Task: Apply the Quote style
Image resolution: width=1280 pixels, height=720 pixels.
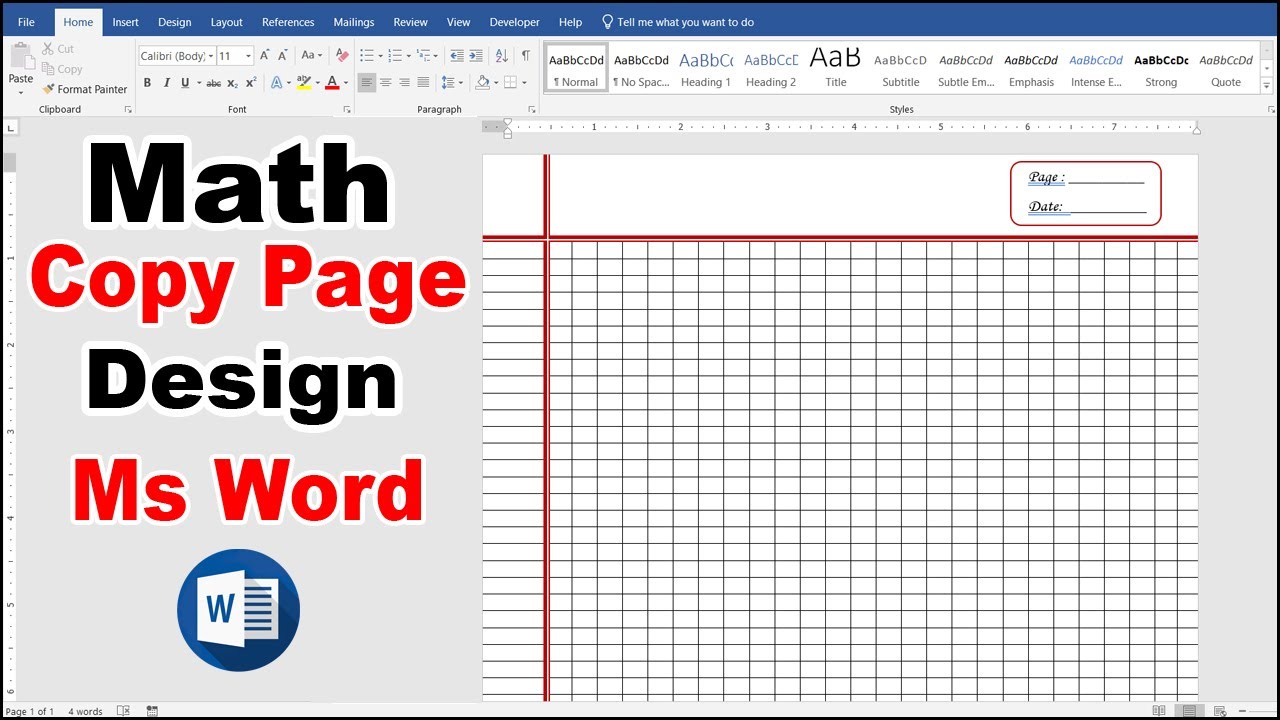Action: (1226, 70)
